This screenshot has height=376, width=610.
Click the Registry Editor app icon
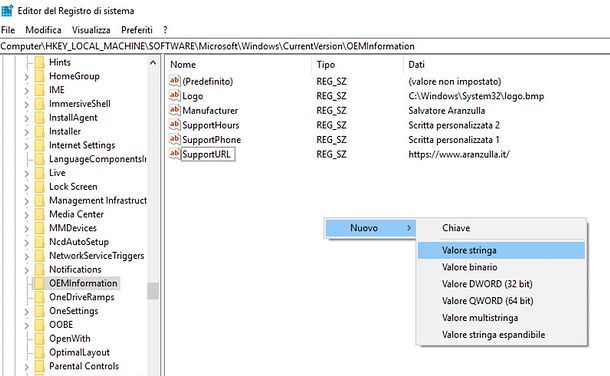[7, 10]
